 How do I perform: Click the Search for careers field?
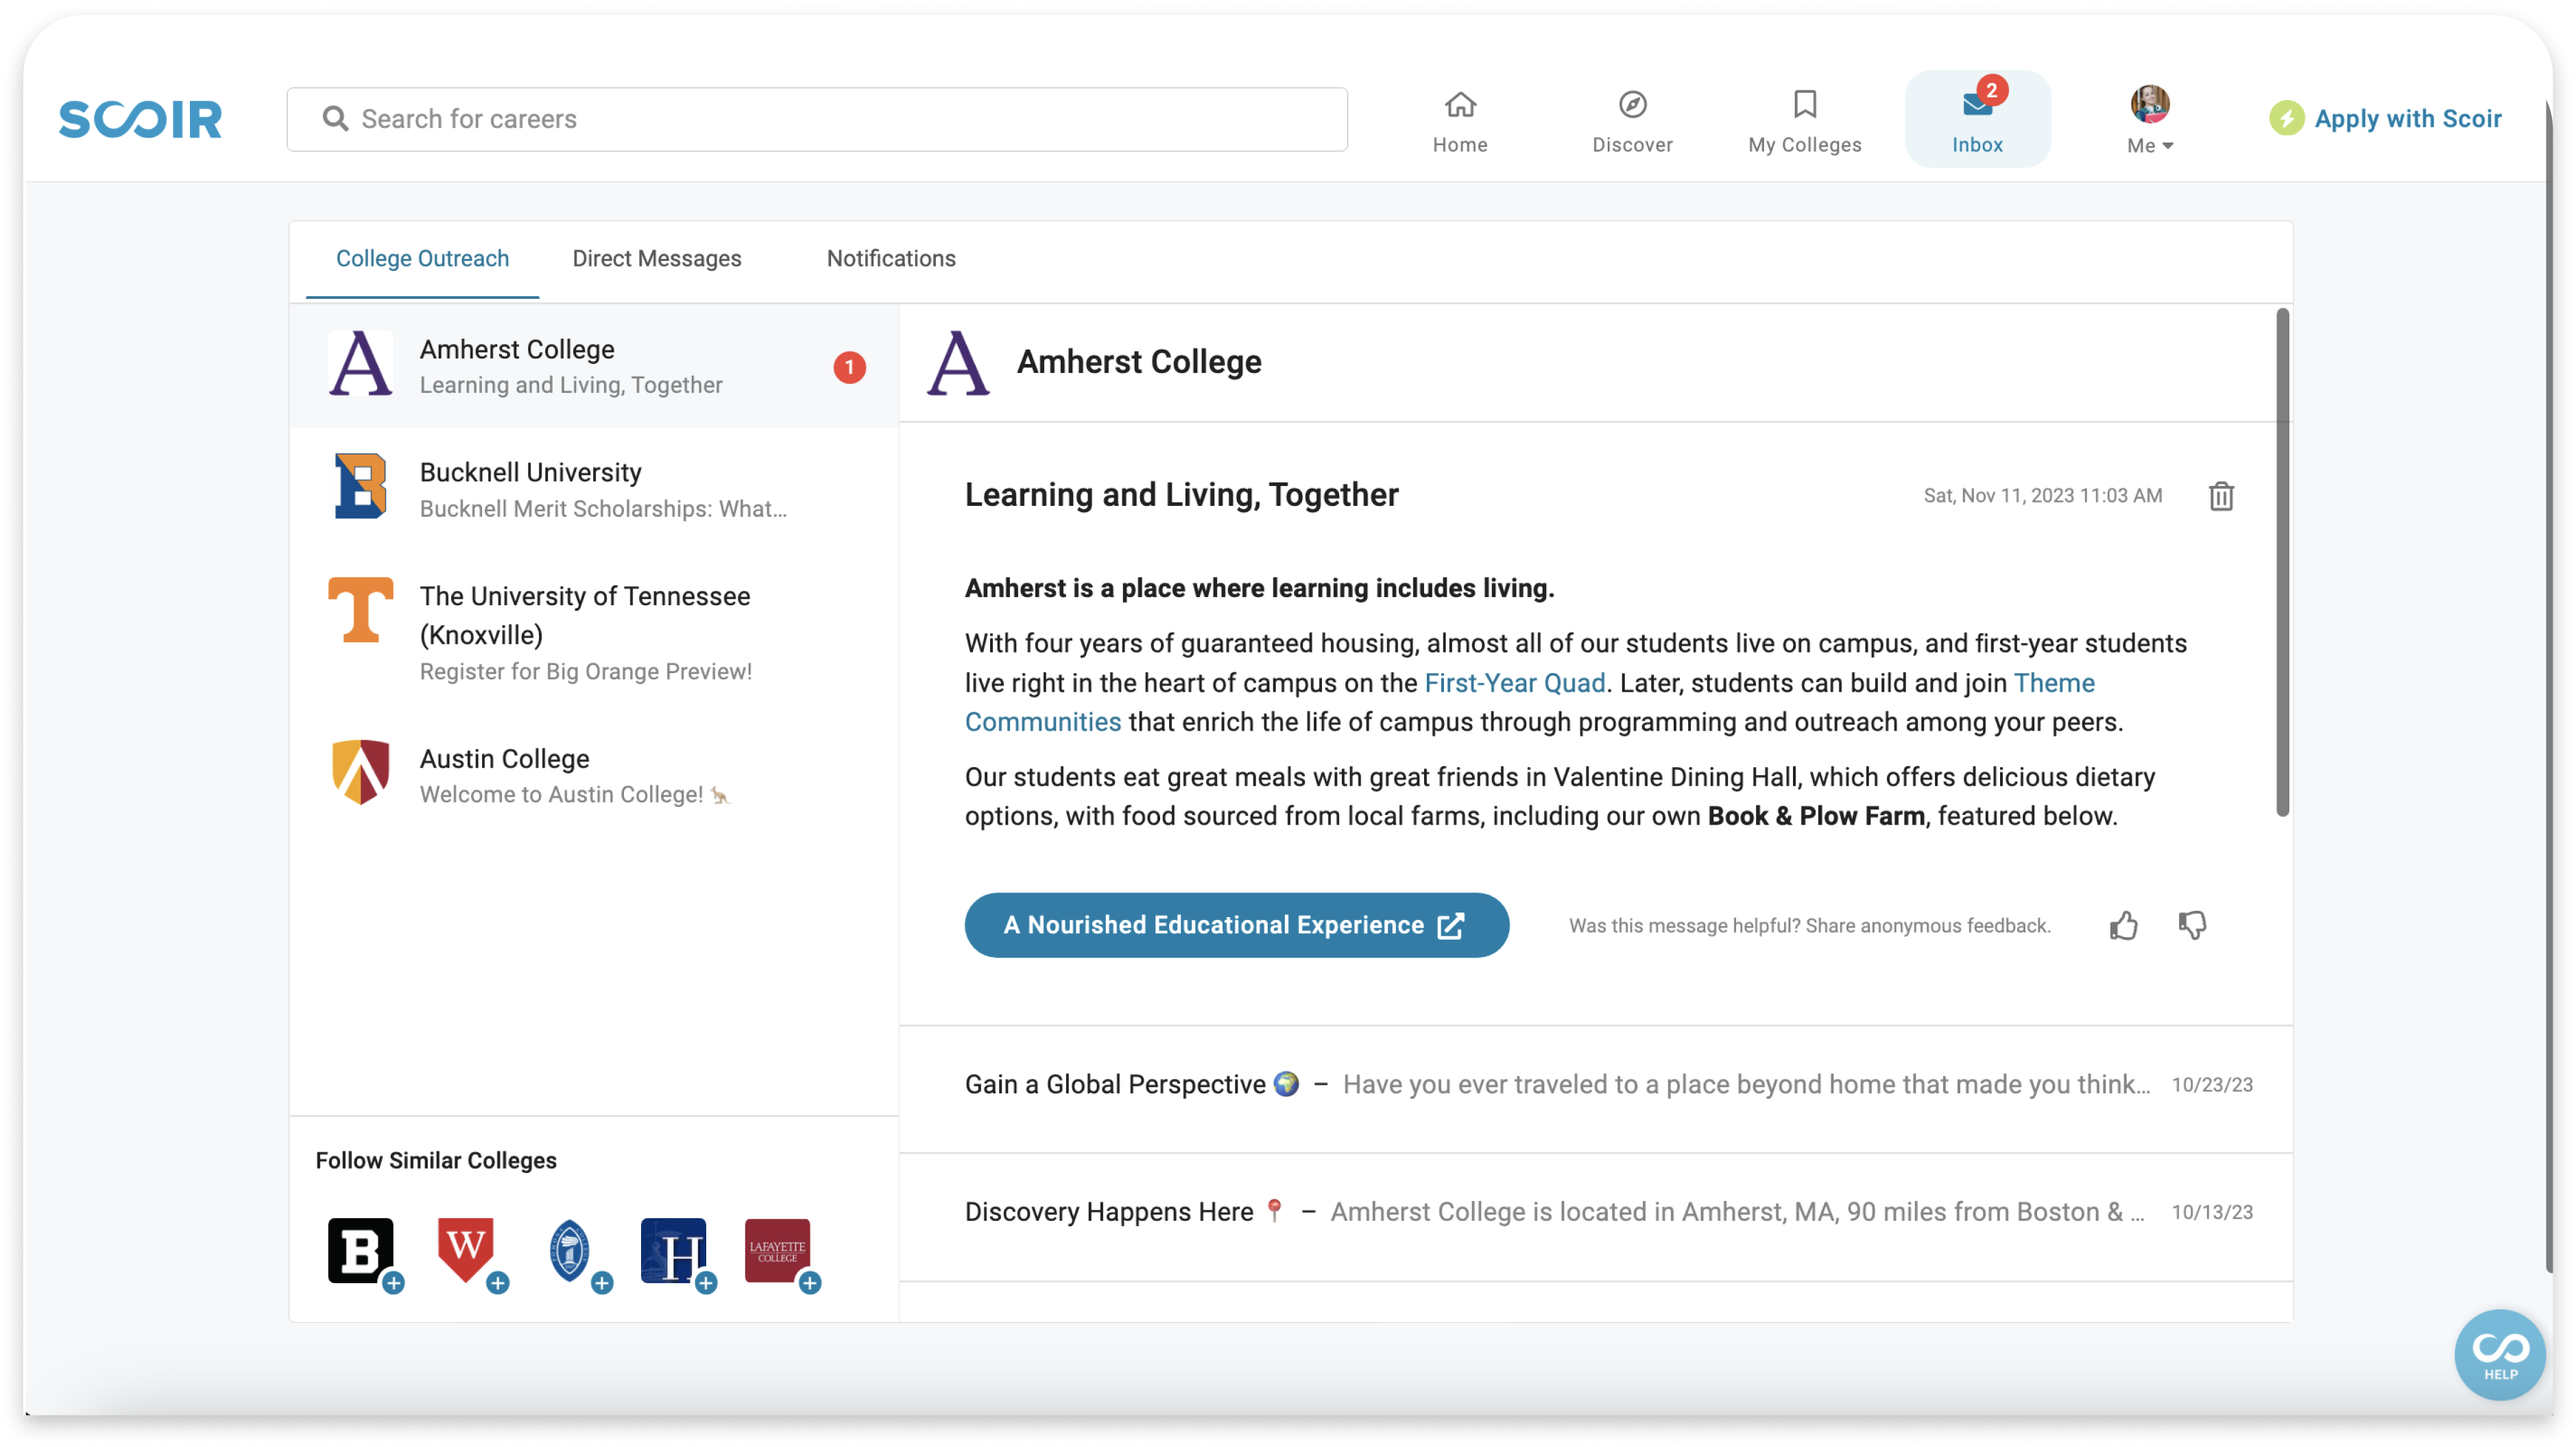click(816, 120)
